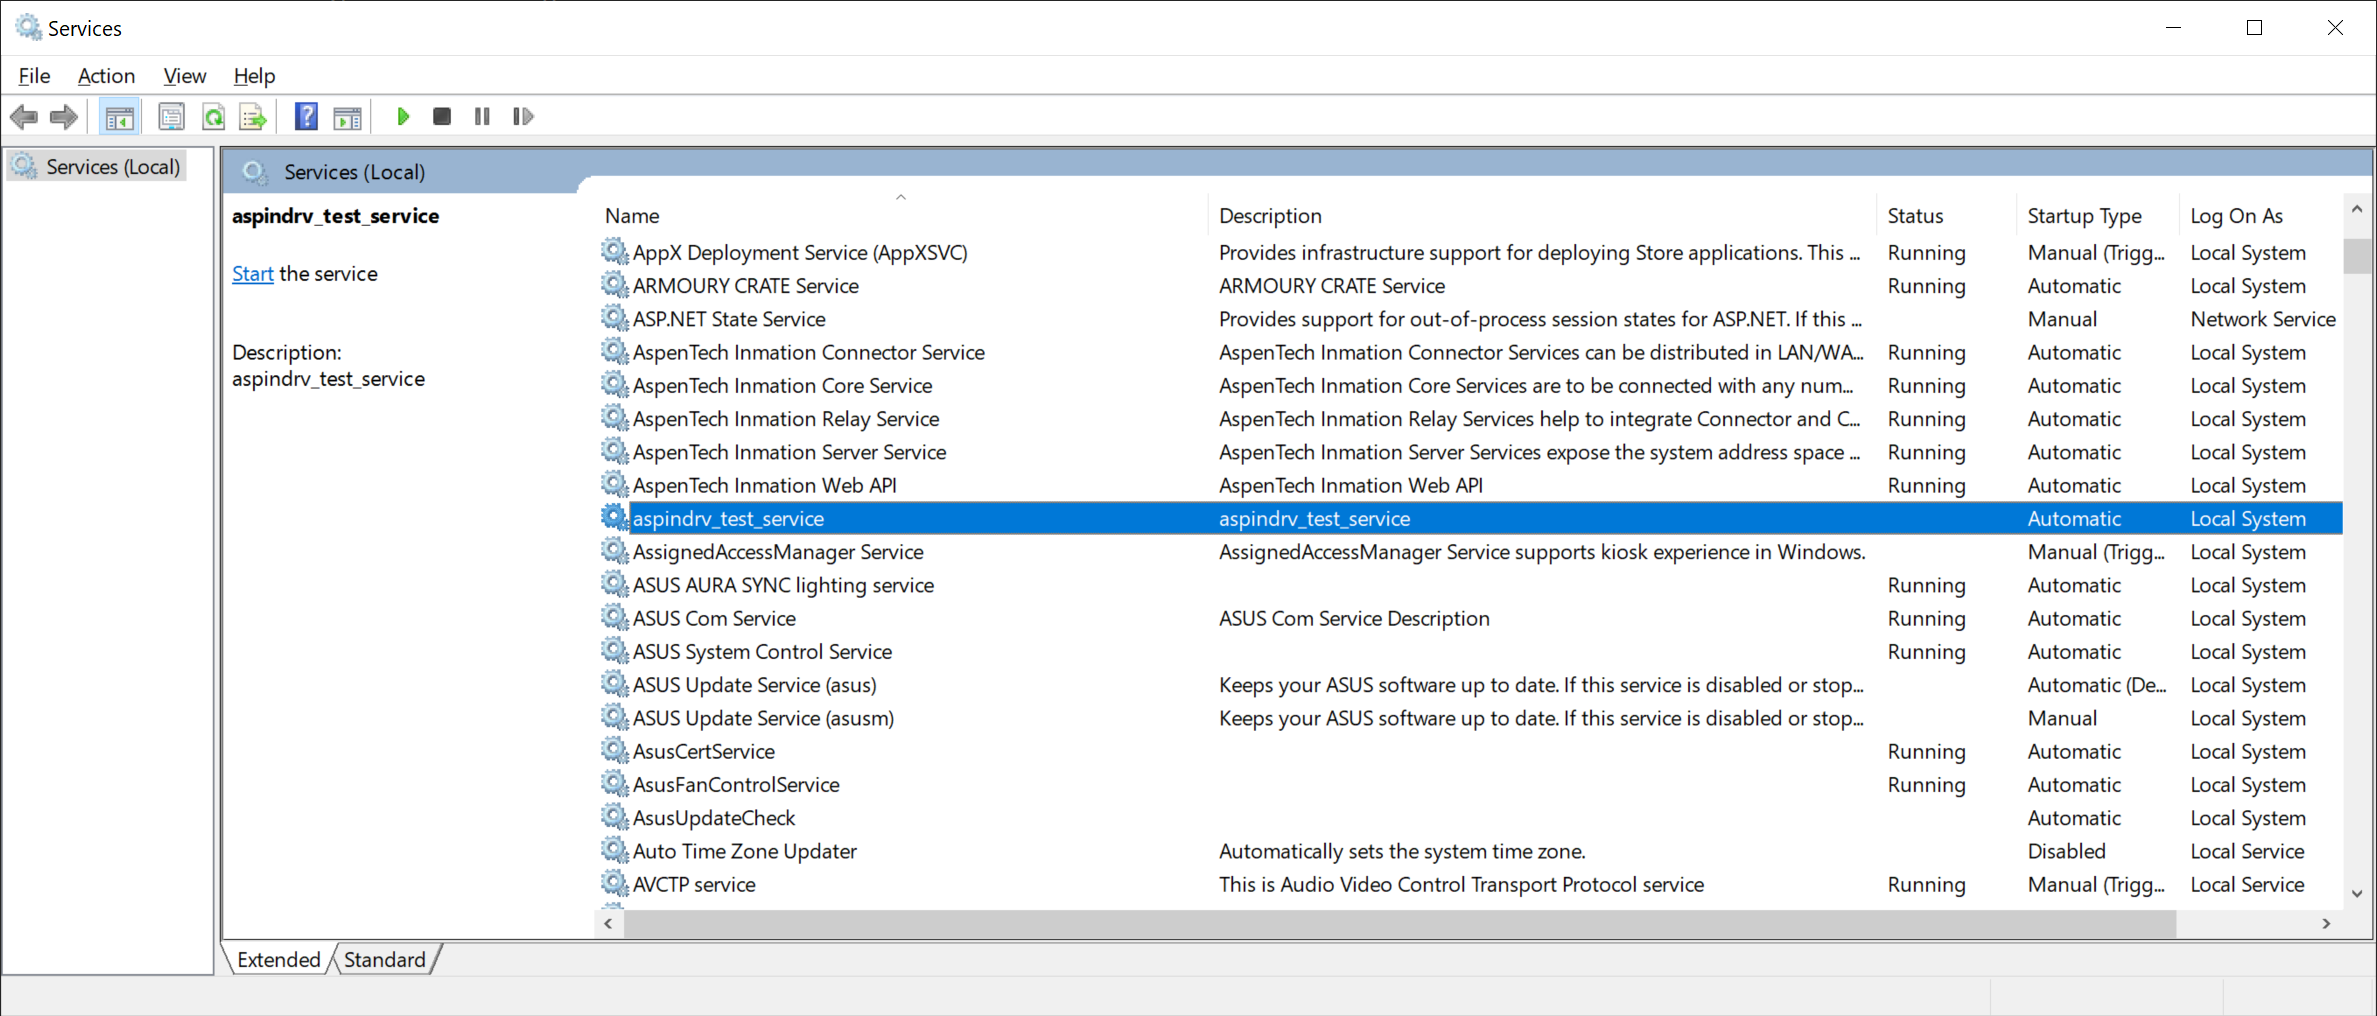The width and height of the screenshot is (2377, 1016).
Task: Click the vertical scrollbar down arrow
Action: click(x=2357, y=894)
